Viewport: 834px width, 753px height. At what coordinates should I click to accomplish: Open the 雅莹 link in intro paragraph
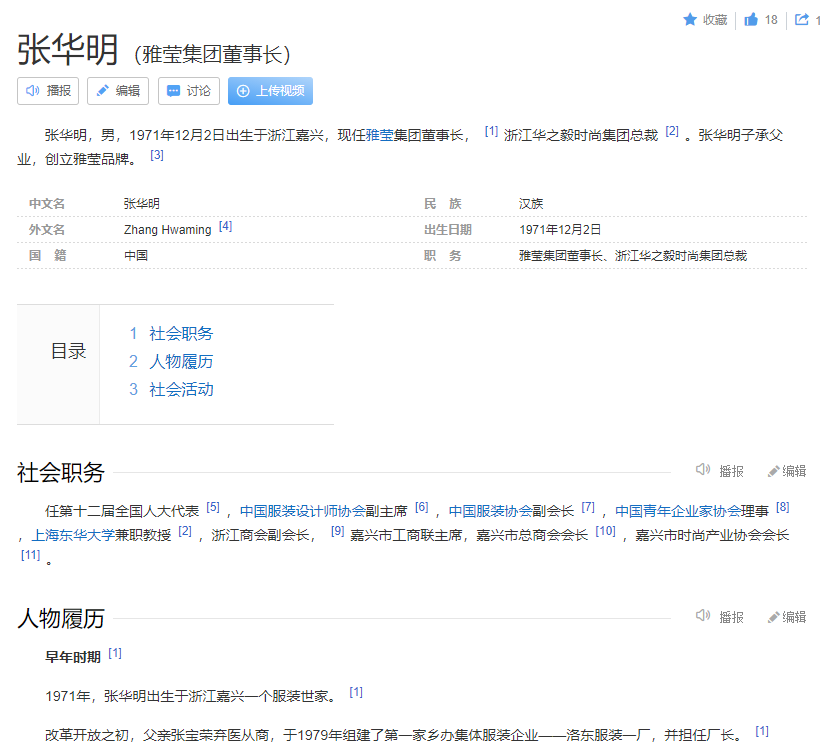[x=379, y=136]
